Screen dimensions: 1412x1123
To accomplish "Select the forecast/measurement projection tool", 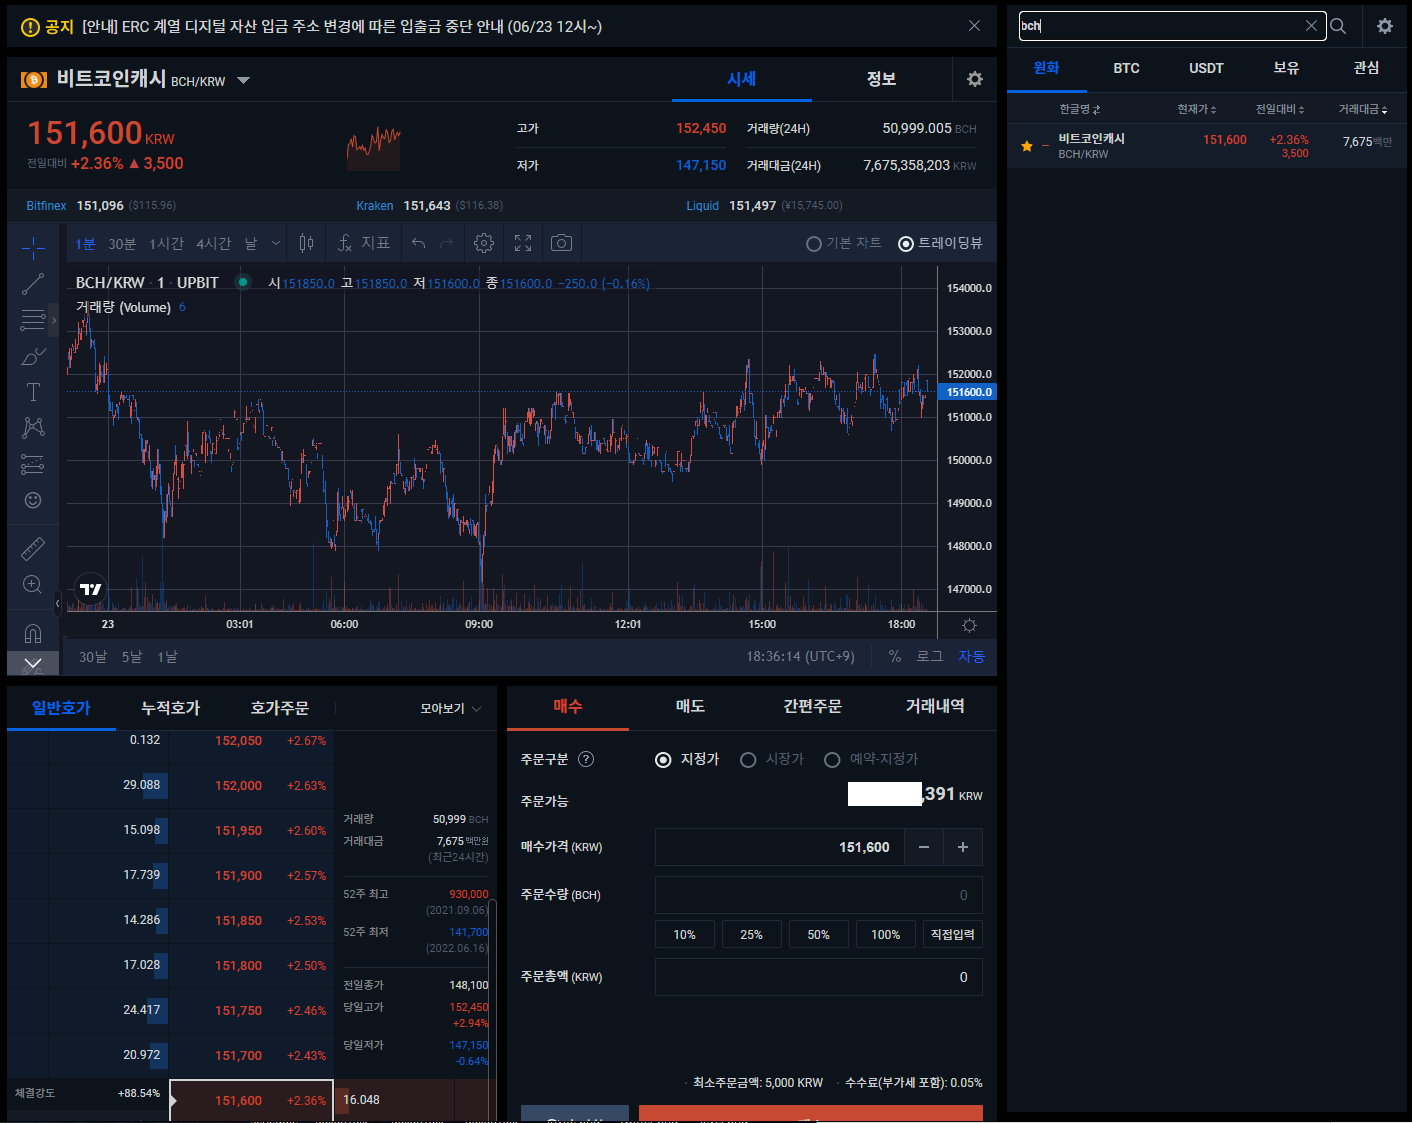I will click(x=33, y=464).
